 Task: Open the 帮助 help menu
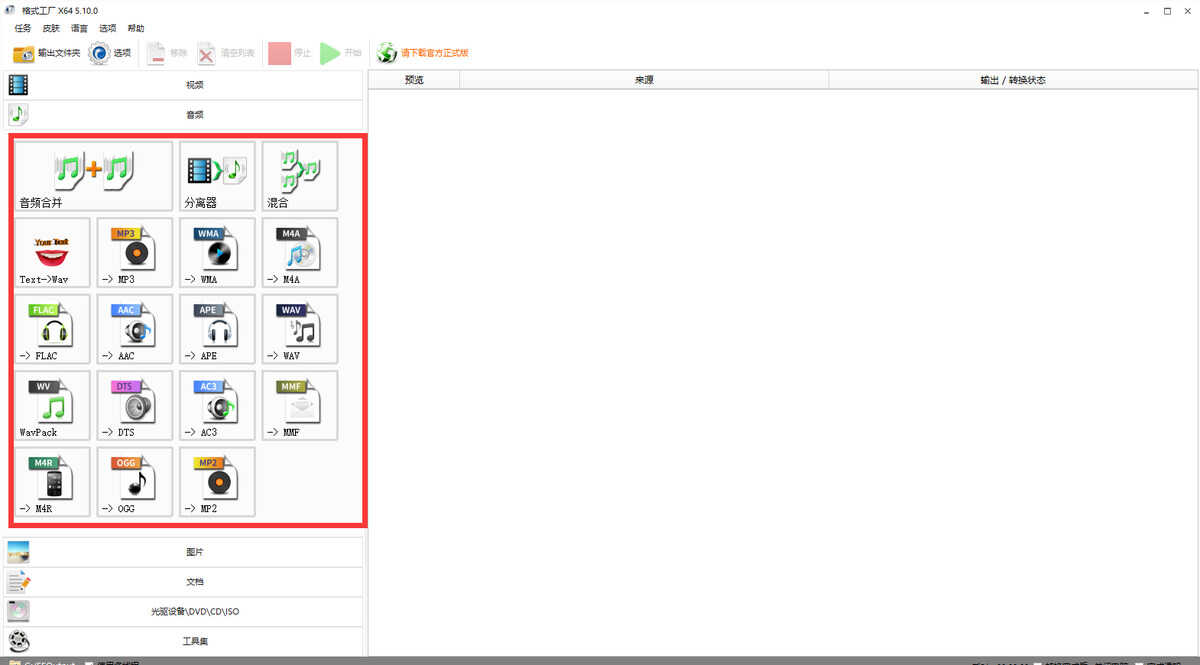click(x=136, y=28)
